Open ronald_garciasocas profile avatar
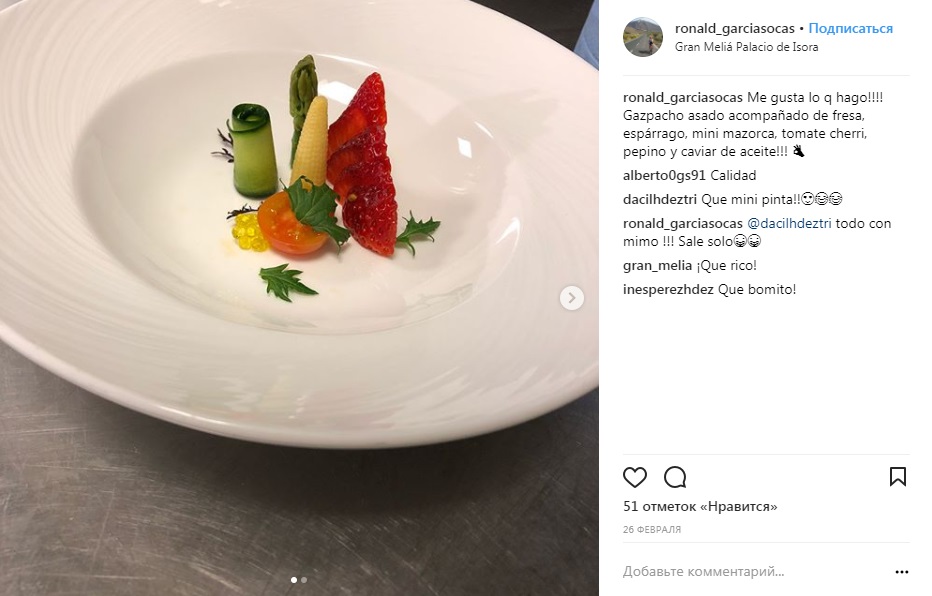The image size is (932, 596). [x=643, y=37]
